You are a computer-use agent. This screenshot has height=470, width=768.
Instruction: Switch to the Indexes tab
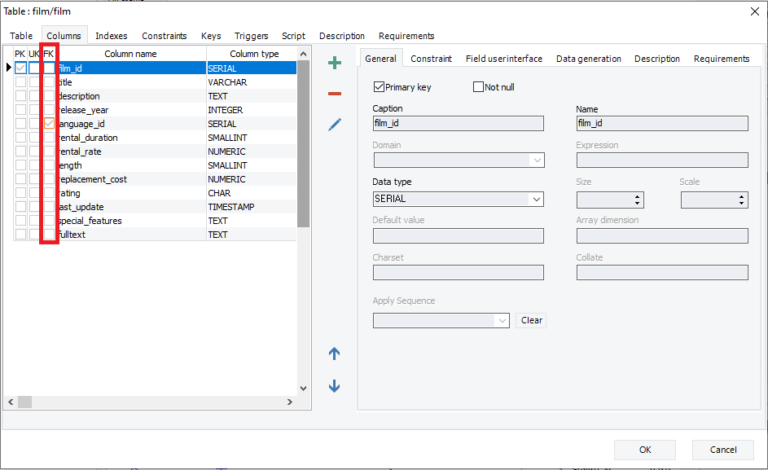point(111,36)
